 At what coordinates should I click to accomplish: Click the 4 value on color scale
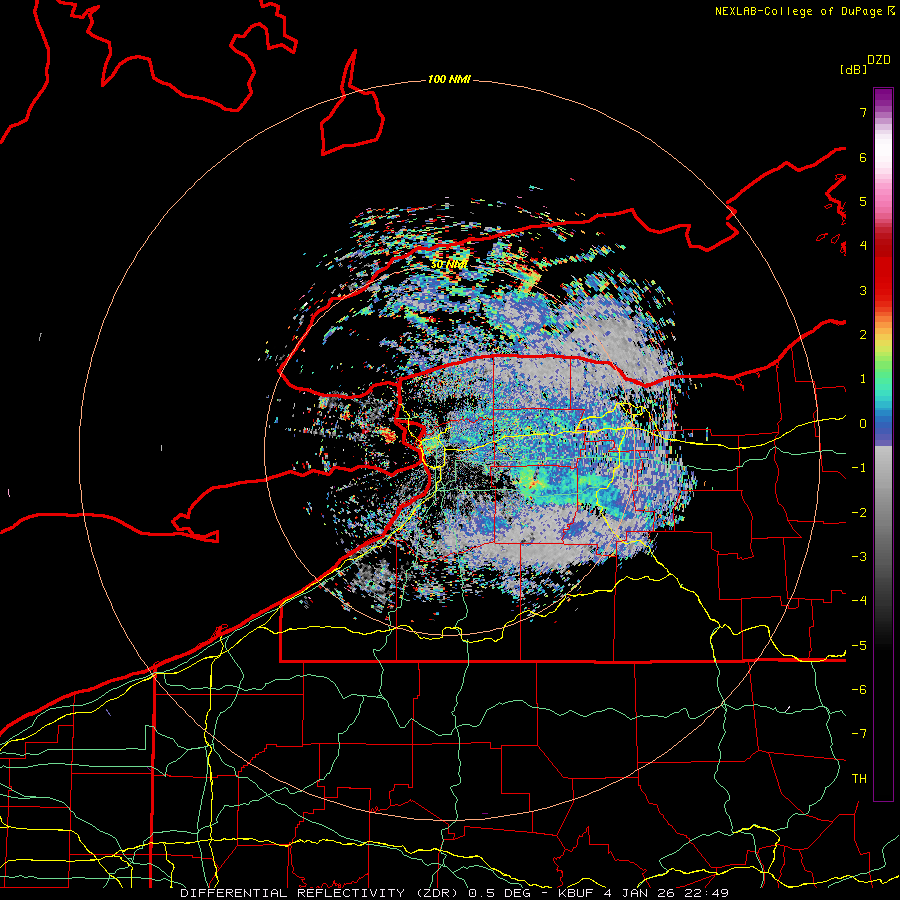pyautogui.click(x=863, y=246)
